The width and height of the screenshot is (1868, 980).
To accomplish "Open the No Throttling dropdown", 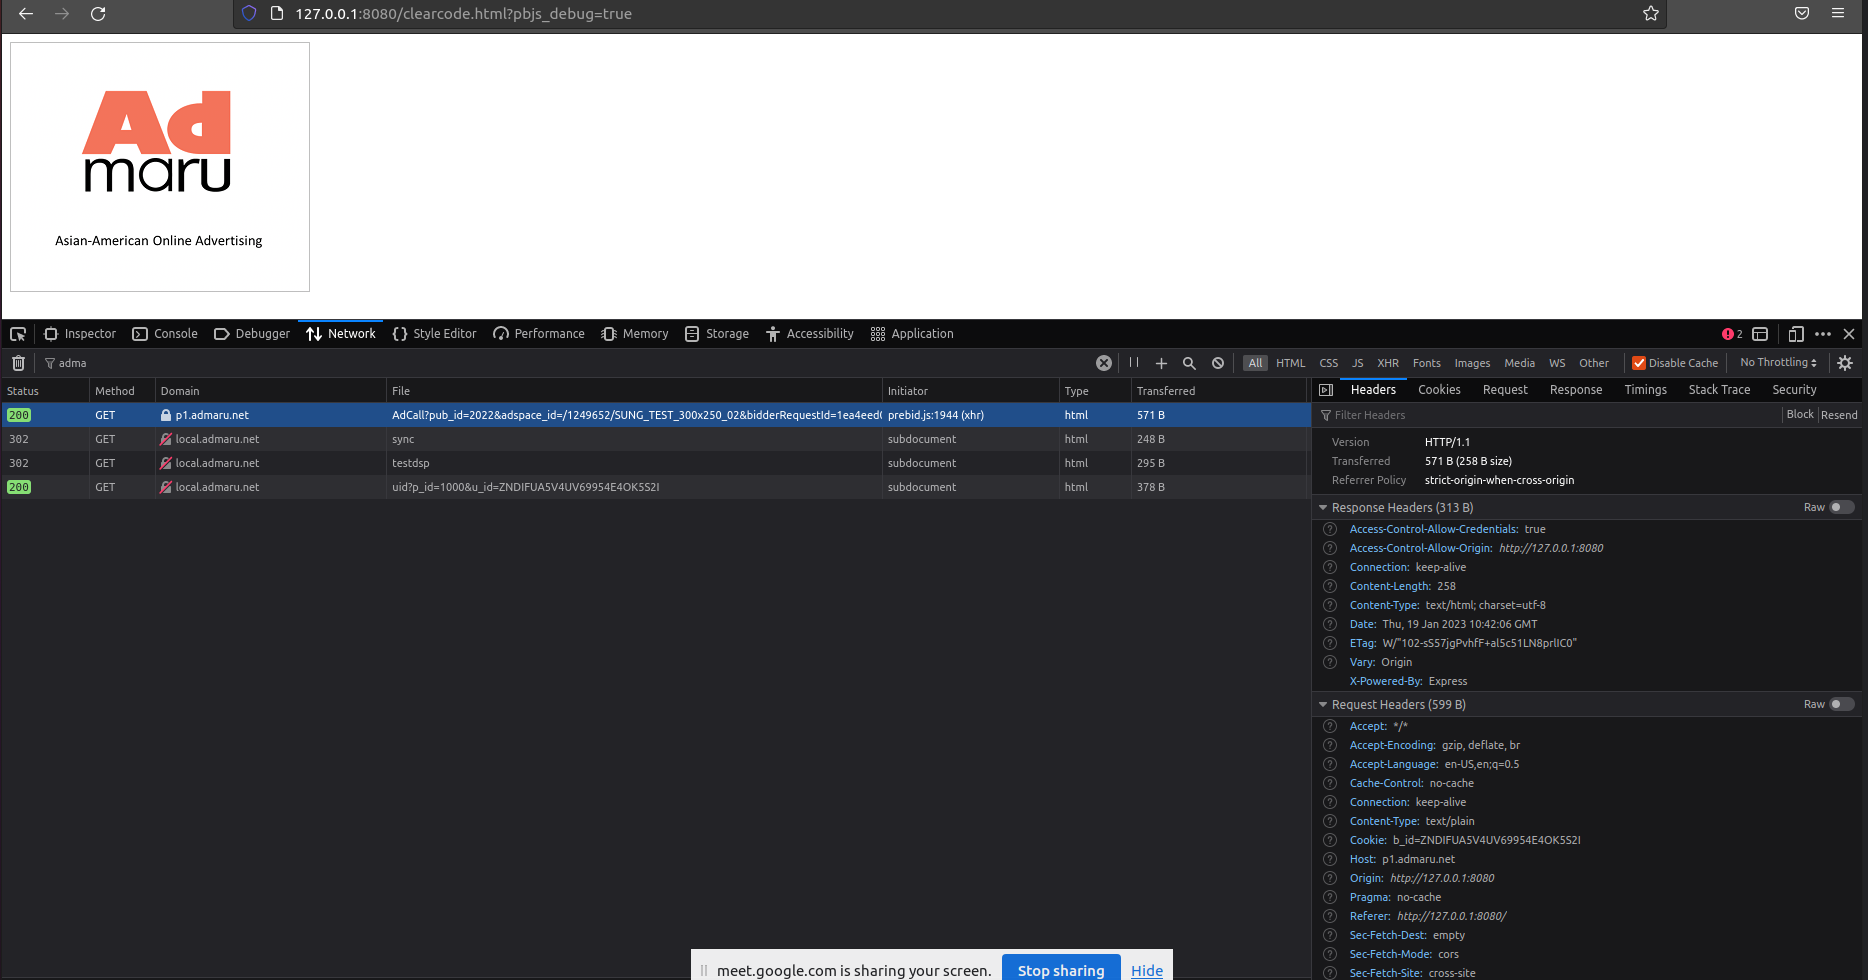I will click(1778, 362).
